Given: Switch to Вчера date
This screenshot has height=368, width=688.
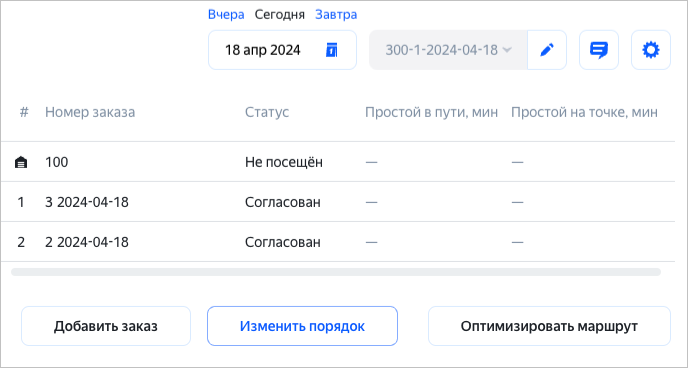Looking at the screenshot, I should click(226, 15).
